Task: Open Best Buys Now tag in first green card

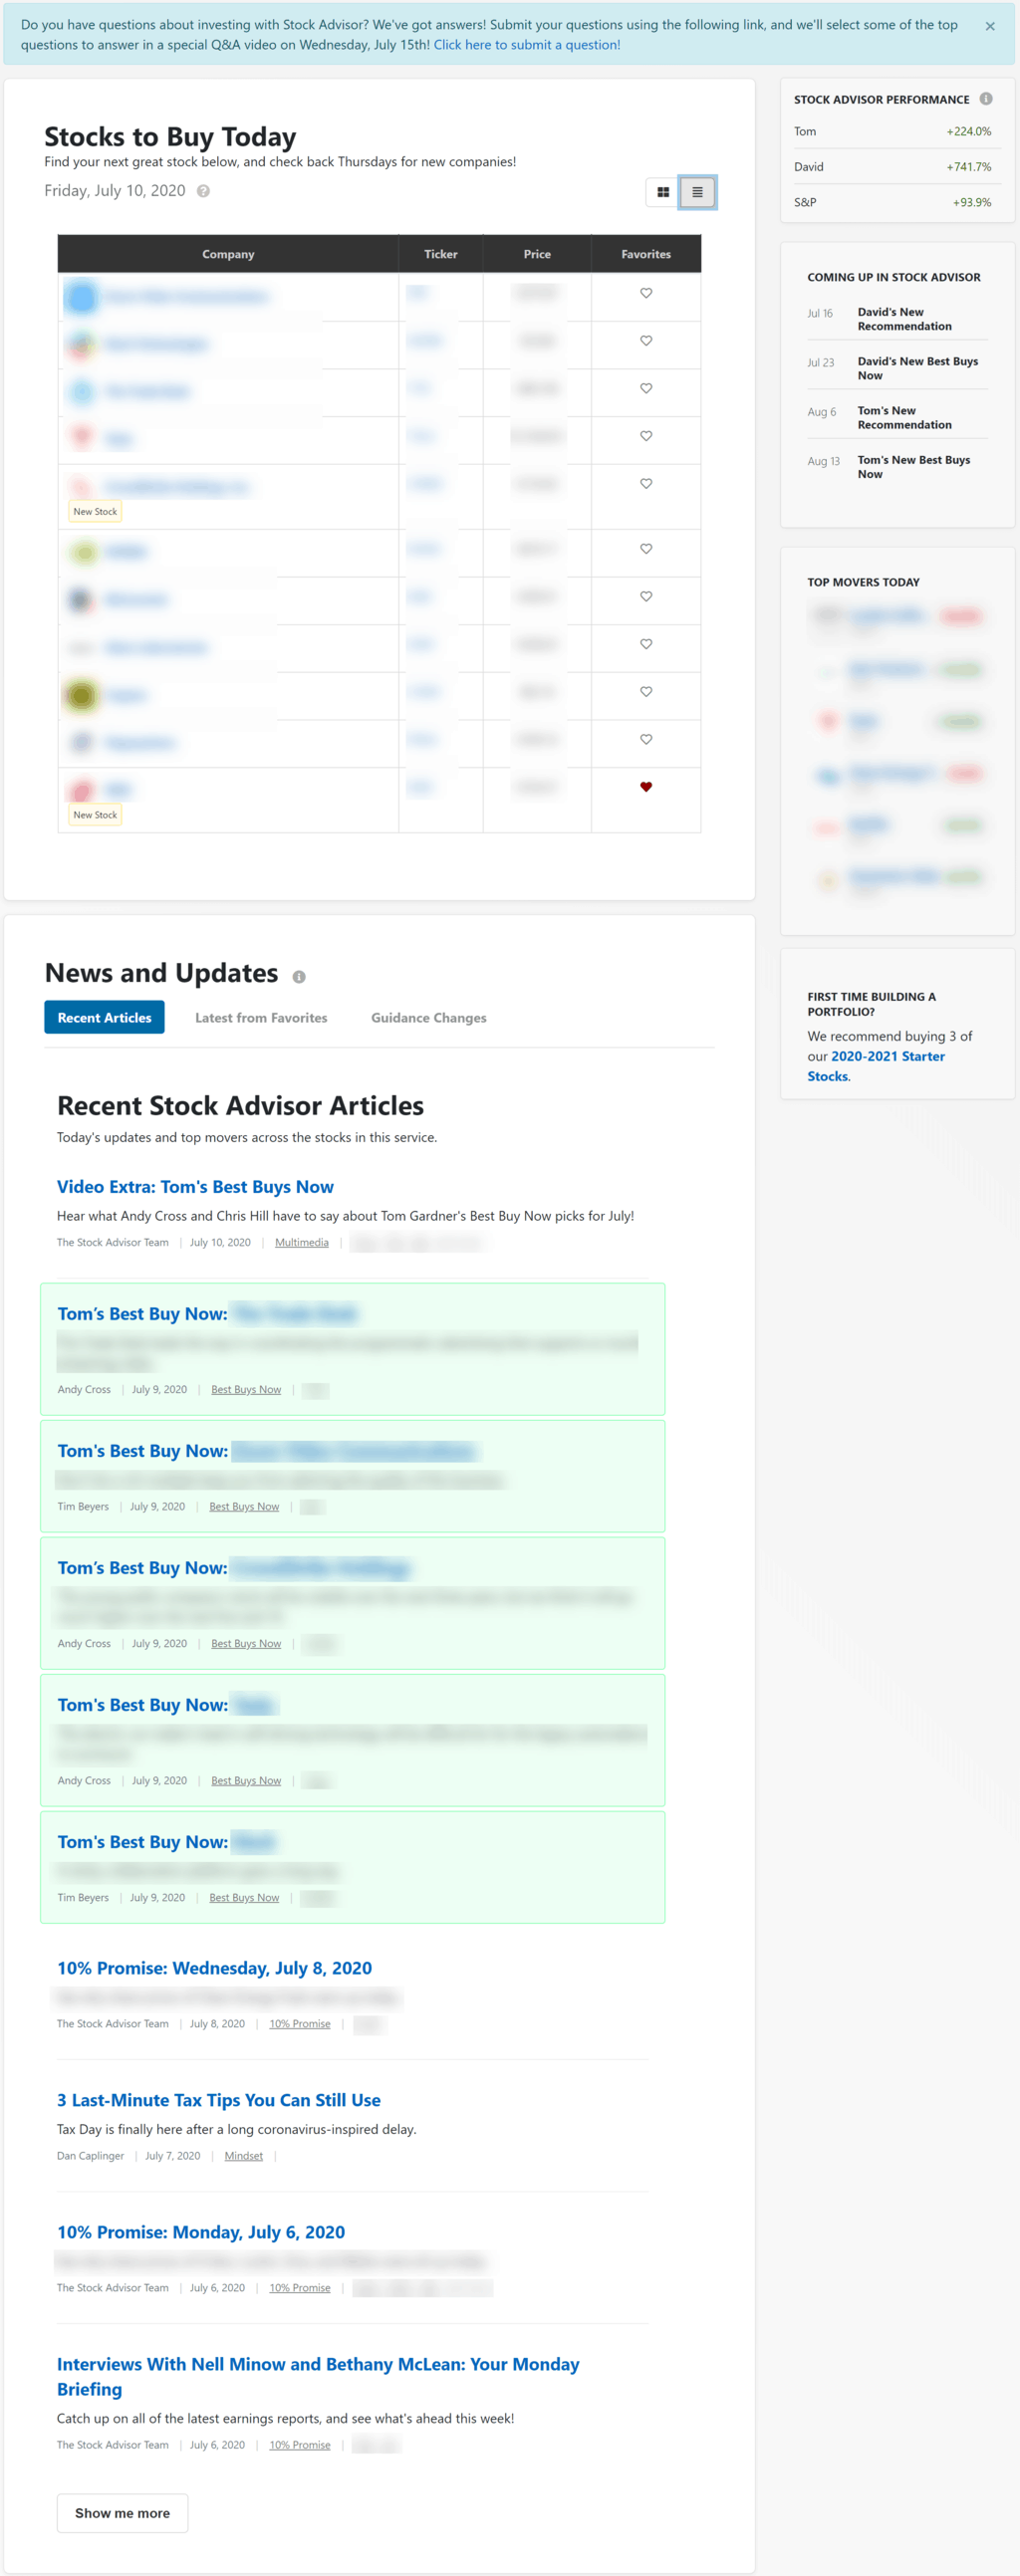Action: (x=246, y=1389)
